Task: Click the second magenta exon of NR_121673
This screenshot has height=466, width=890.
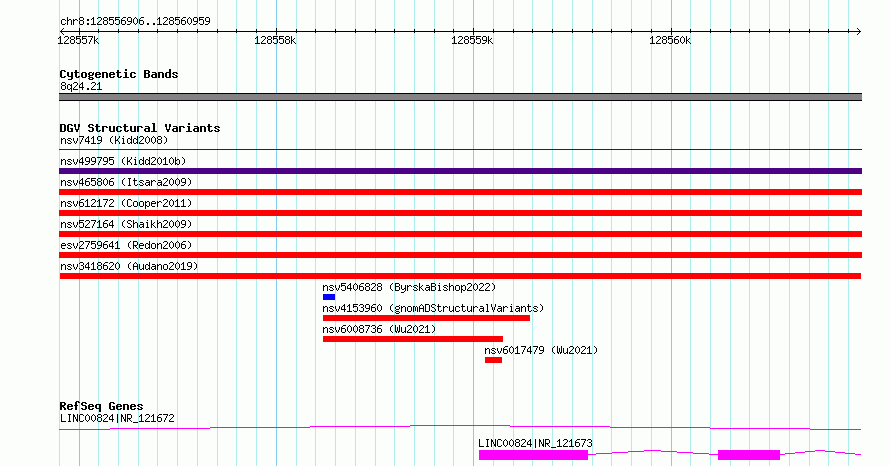Action: (x=749, y=455)
